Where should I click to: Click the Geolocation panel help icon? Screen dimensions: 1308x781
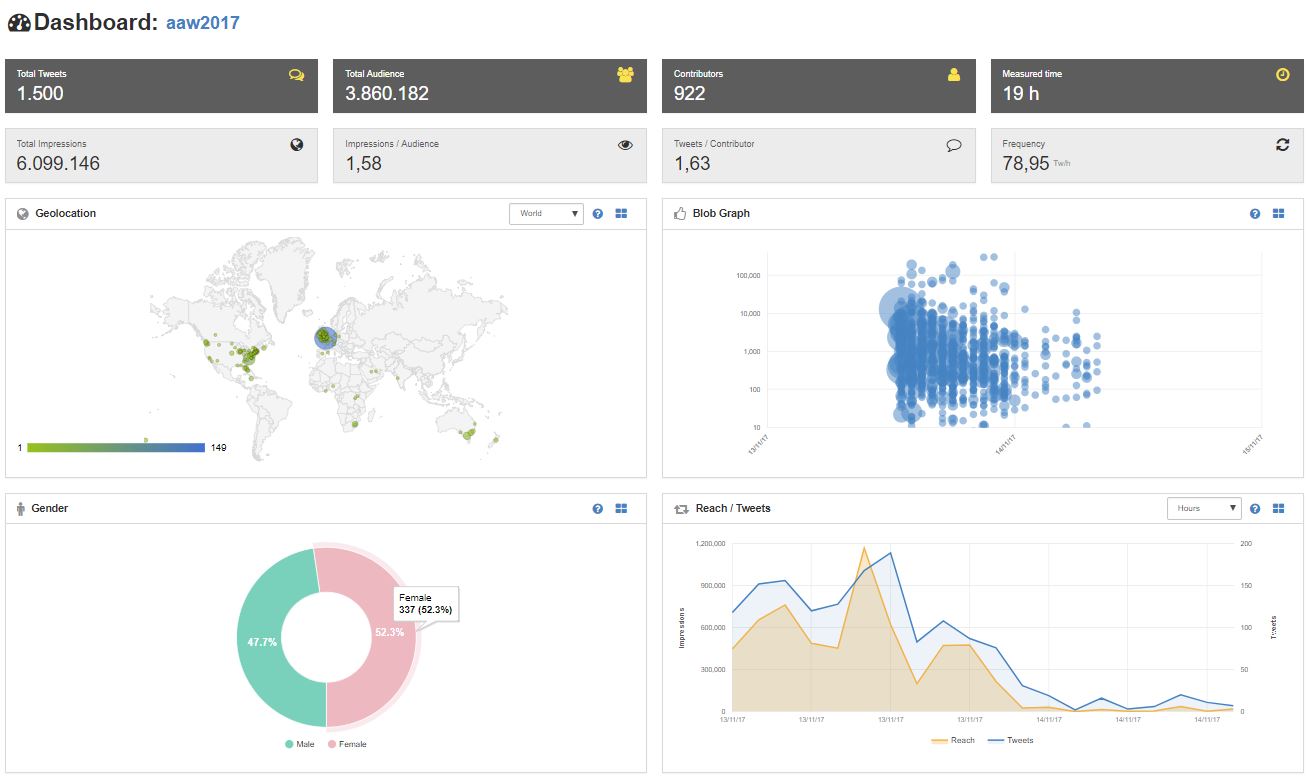coord(598,214)
